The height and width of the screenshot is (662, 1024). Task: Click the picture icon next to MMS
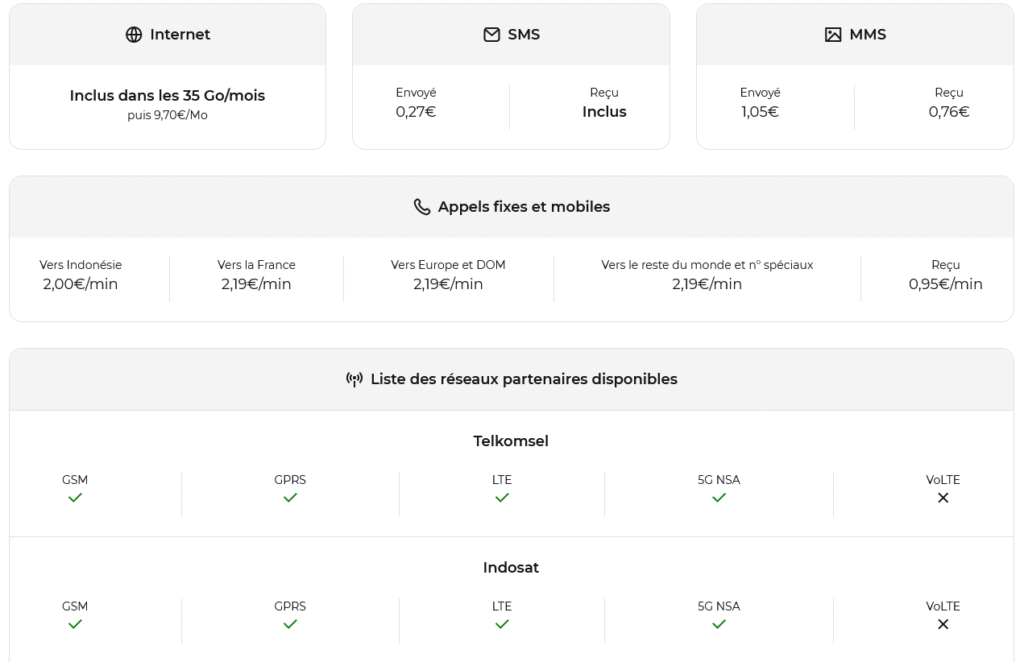point(833,33)
